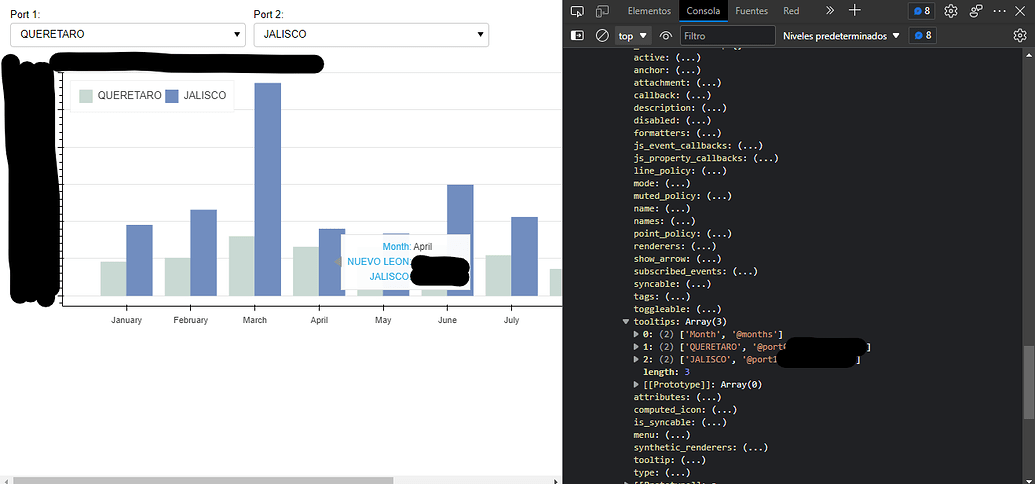Switch to the Red tab
This screenshot has height=484, width=1035.
(791, 11)
